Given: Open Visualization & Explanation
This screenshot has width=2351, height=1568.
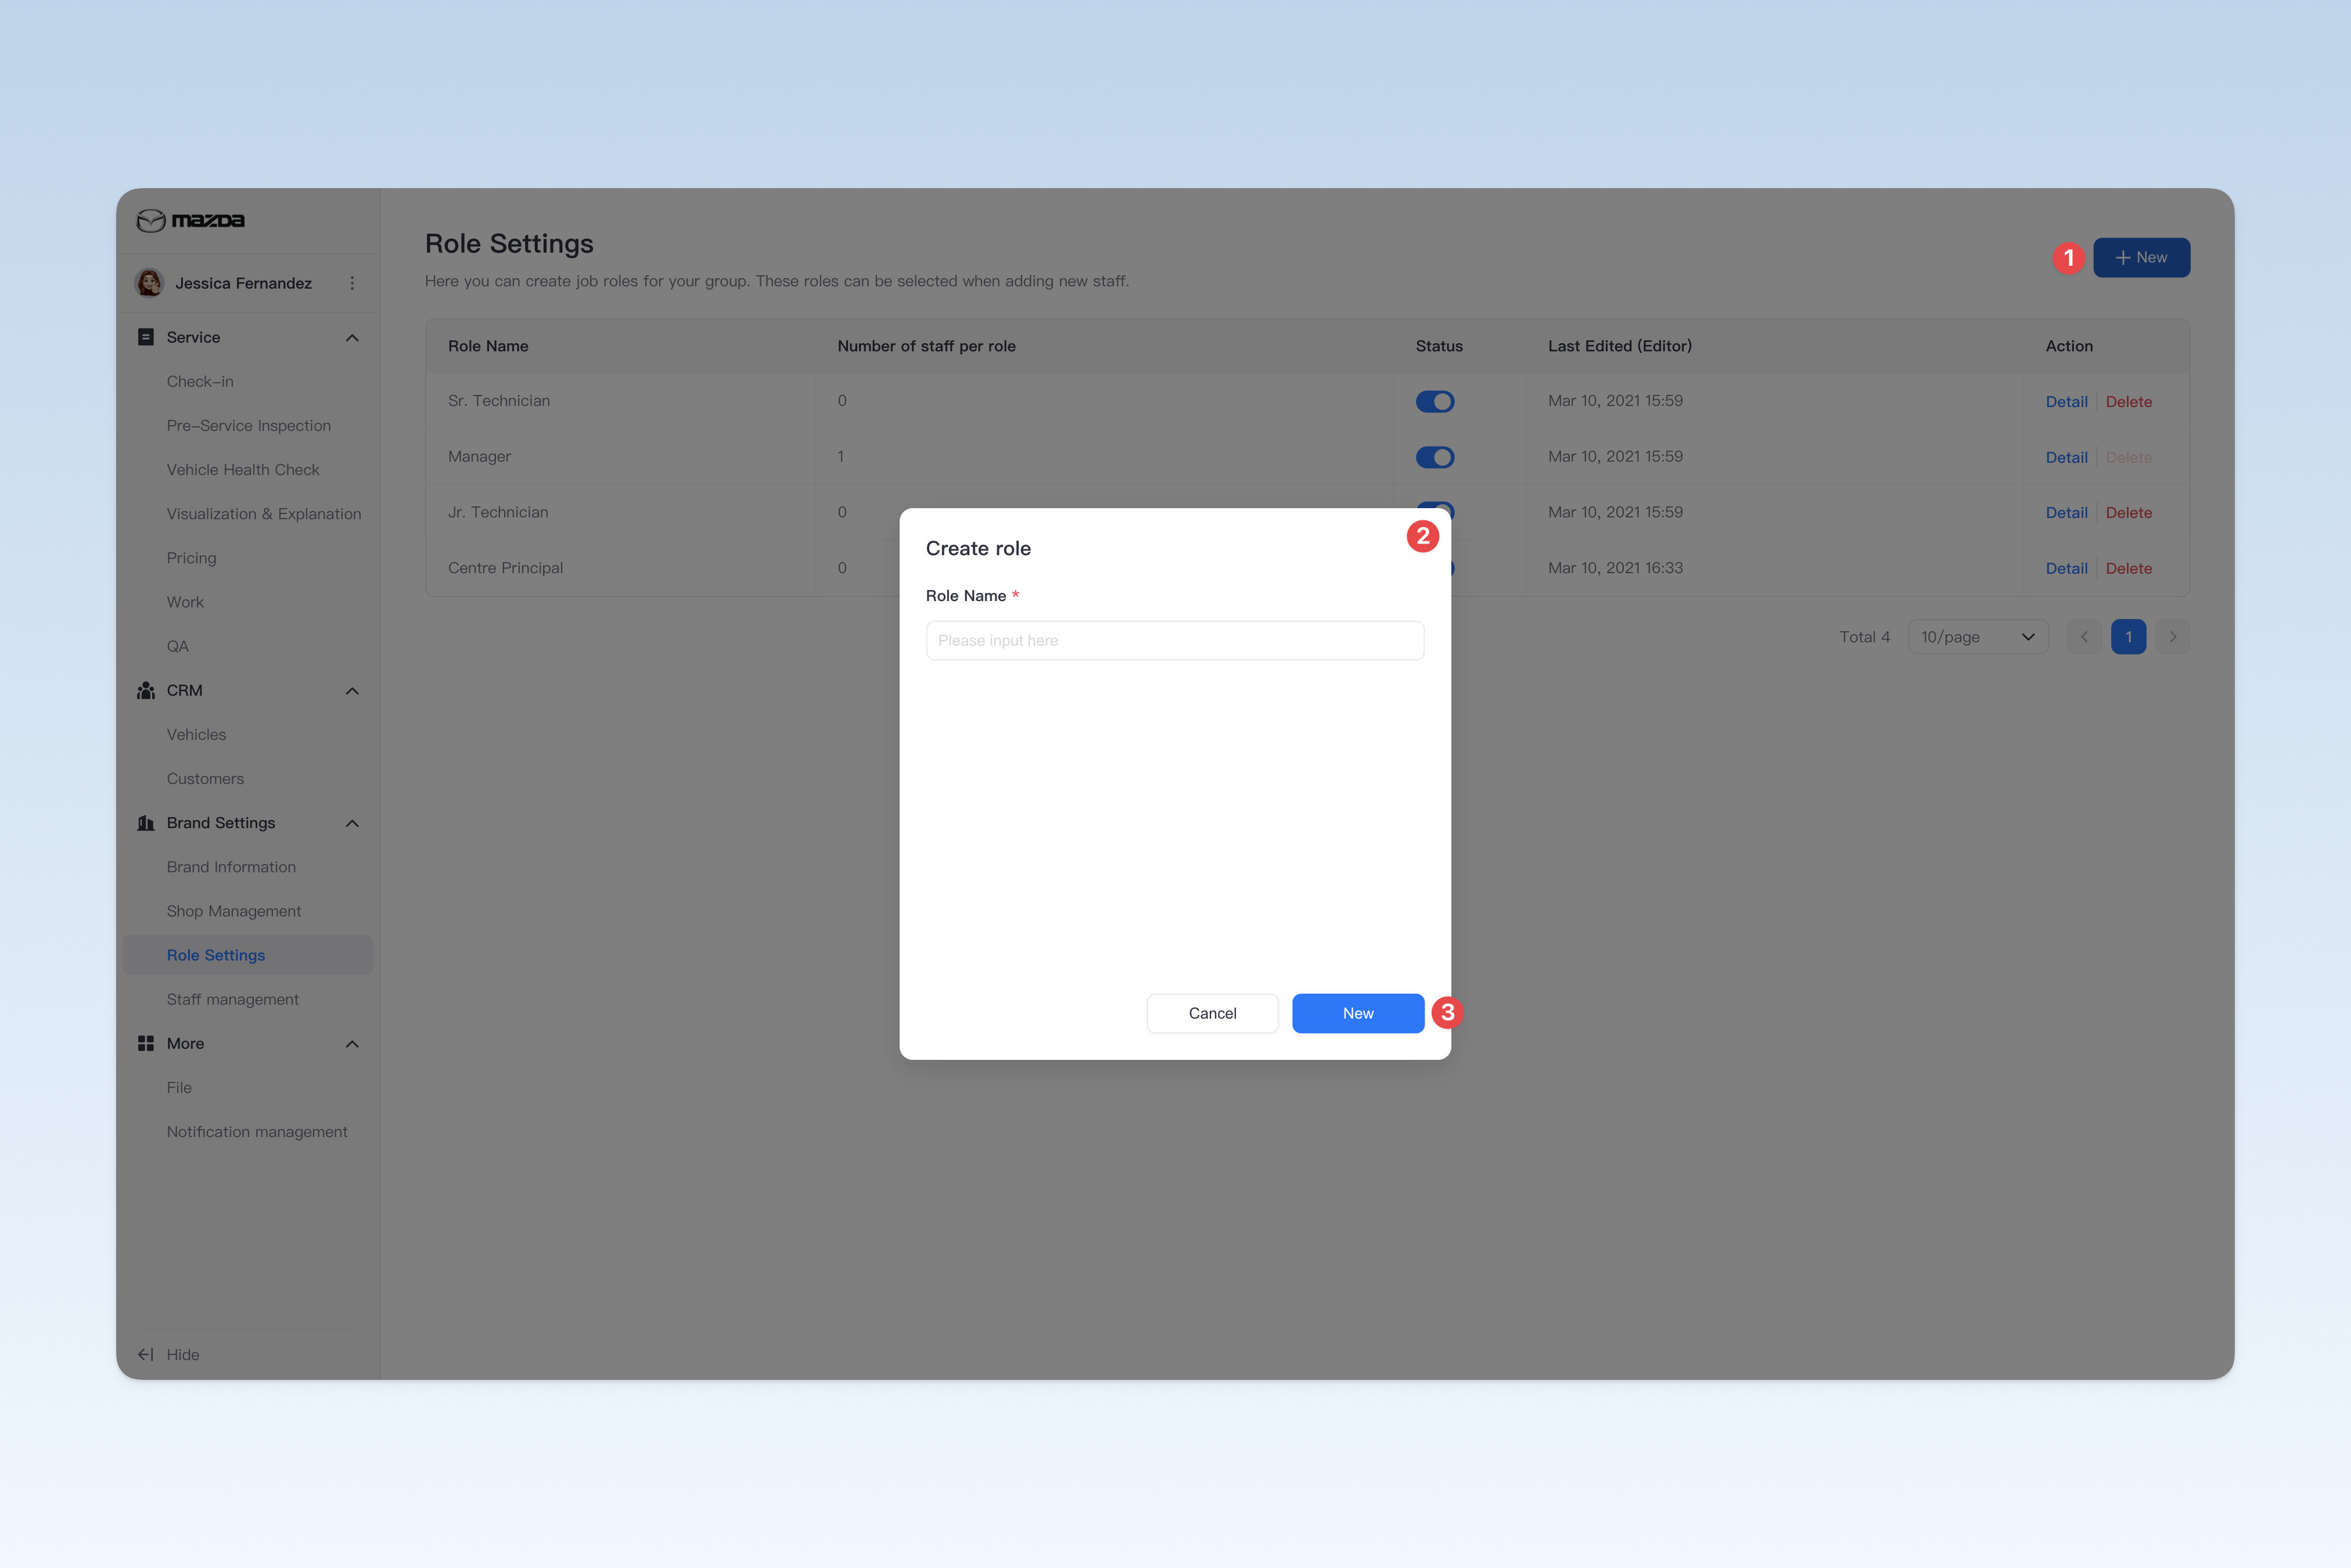Looking at the screenshot, I should click(x=264, y=513).
